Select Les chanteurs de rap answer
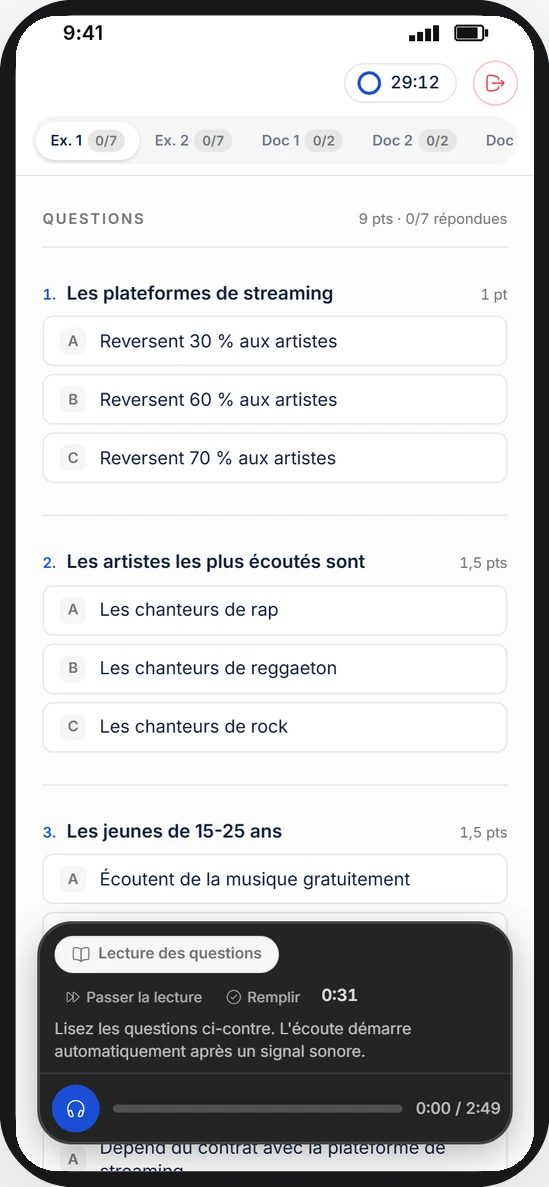This screenshot has width=549, height=1187. 275,610
